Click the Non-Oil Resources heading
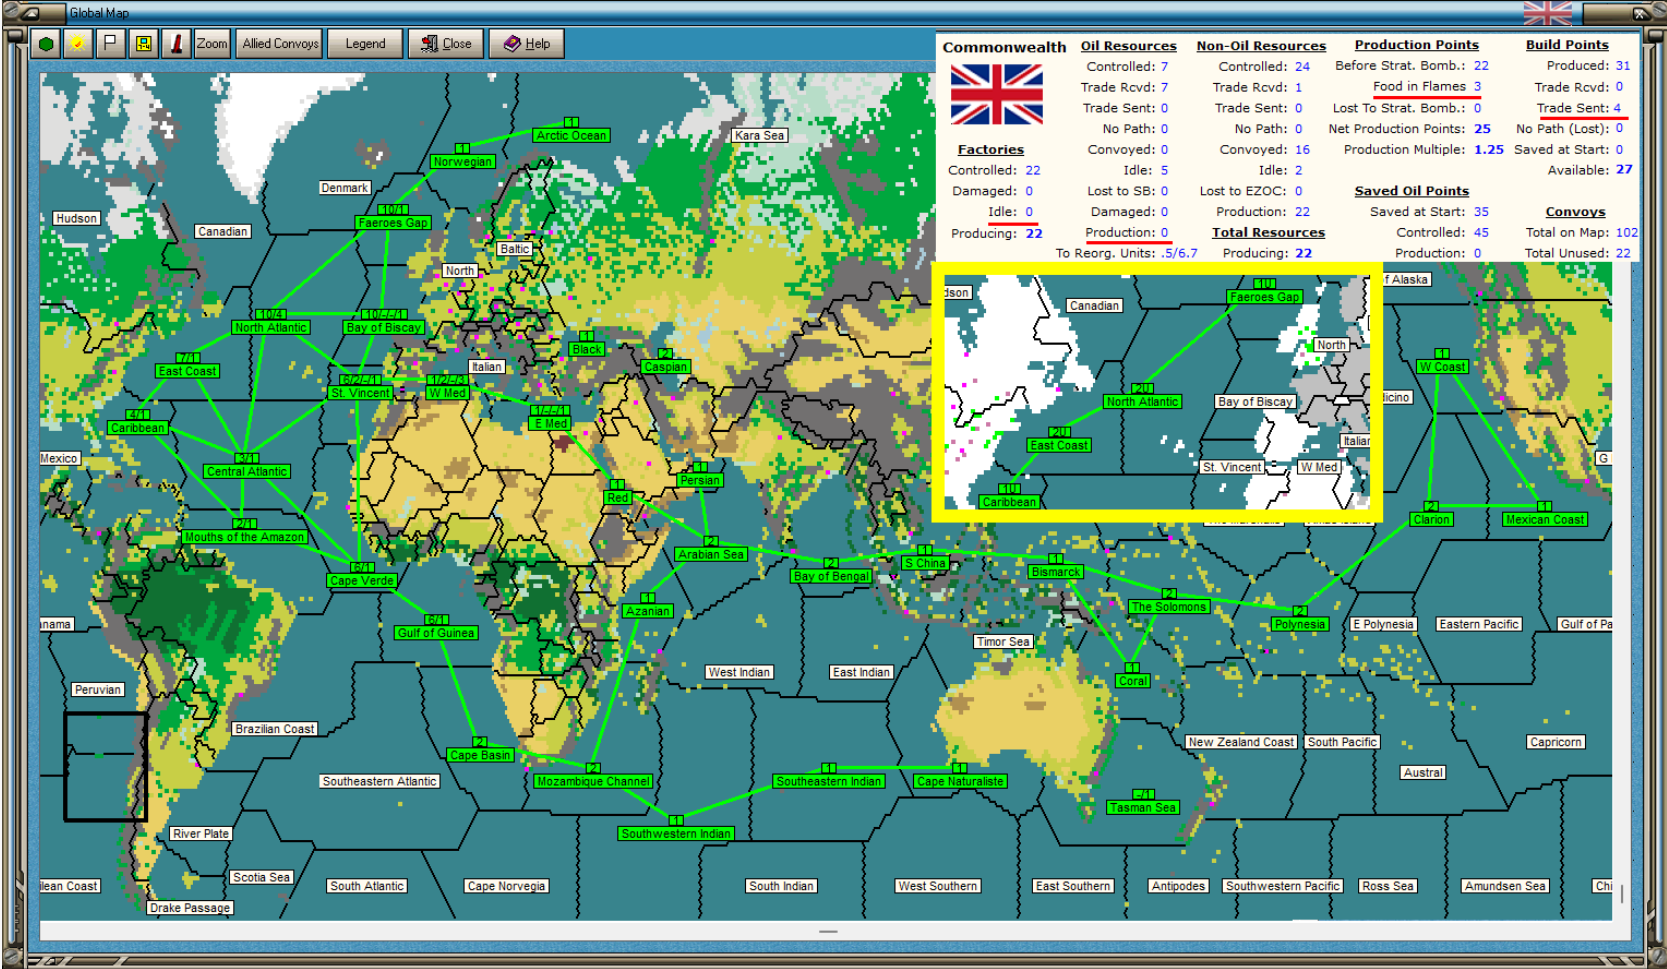Screen dimensions: 1667x969 1261,46
